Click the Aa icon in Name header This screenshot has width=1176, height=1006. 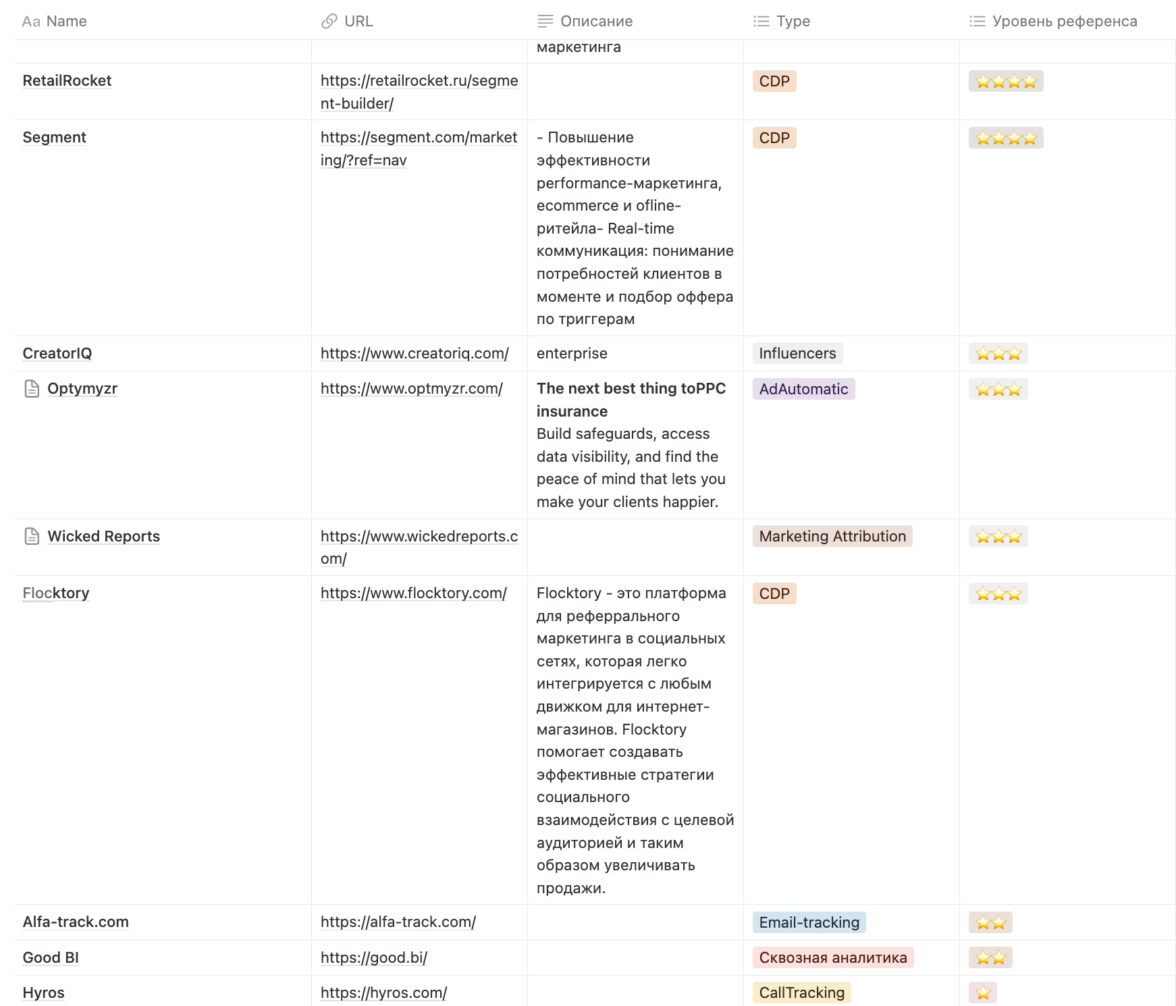31,21
